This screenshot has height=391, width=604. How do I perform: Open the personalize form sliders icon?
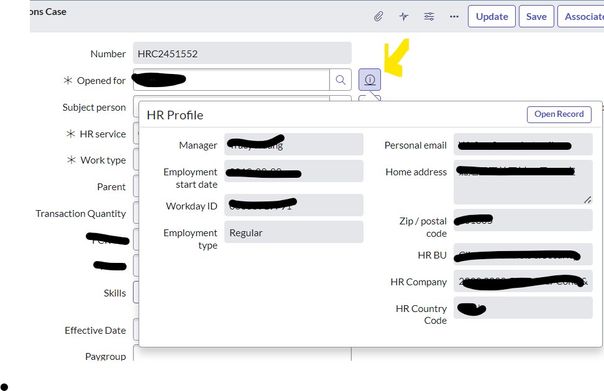[x=429, y=17]
